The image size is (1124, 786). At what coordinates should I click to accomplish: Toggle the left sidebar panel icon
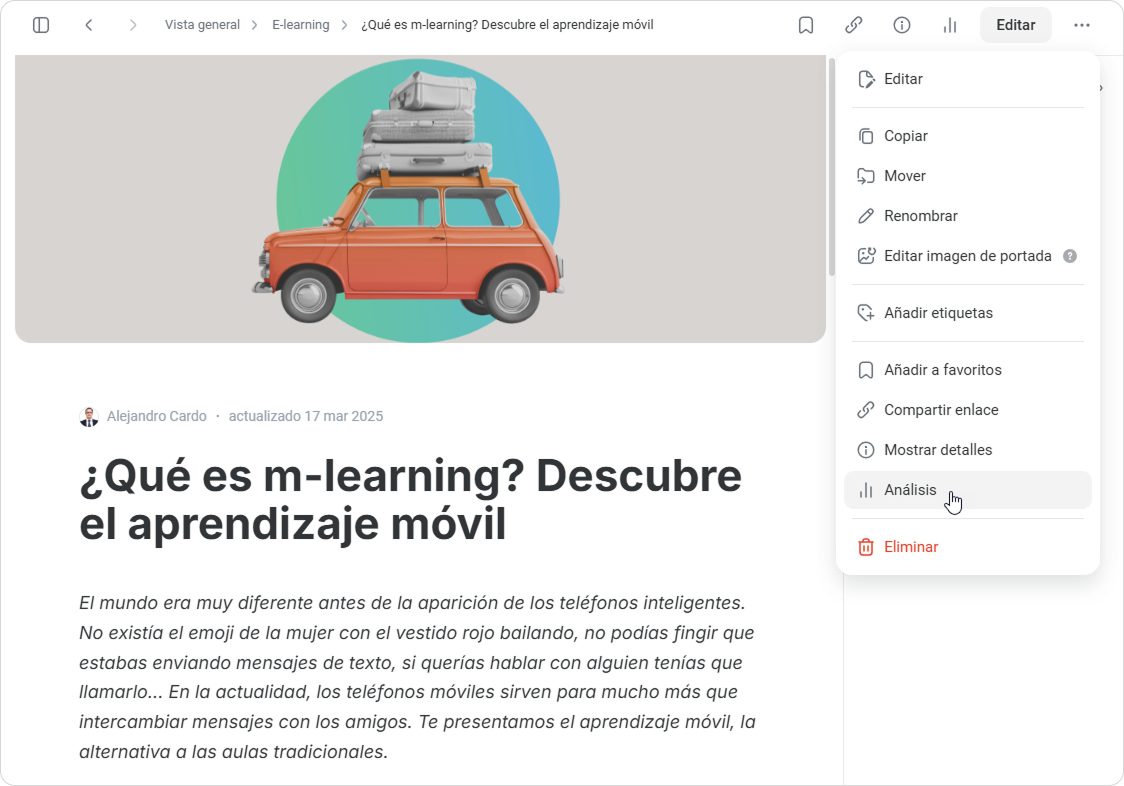click(41, 25)
